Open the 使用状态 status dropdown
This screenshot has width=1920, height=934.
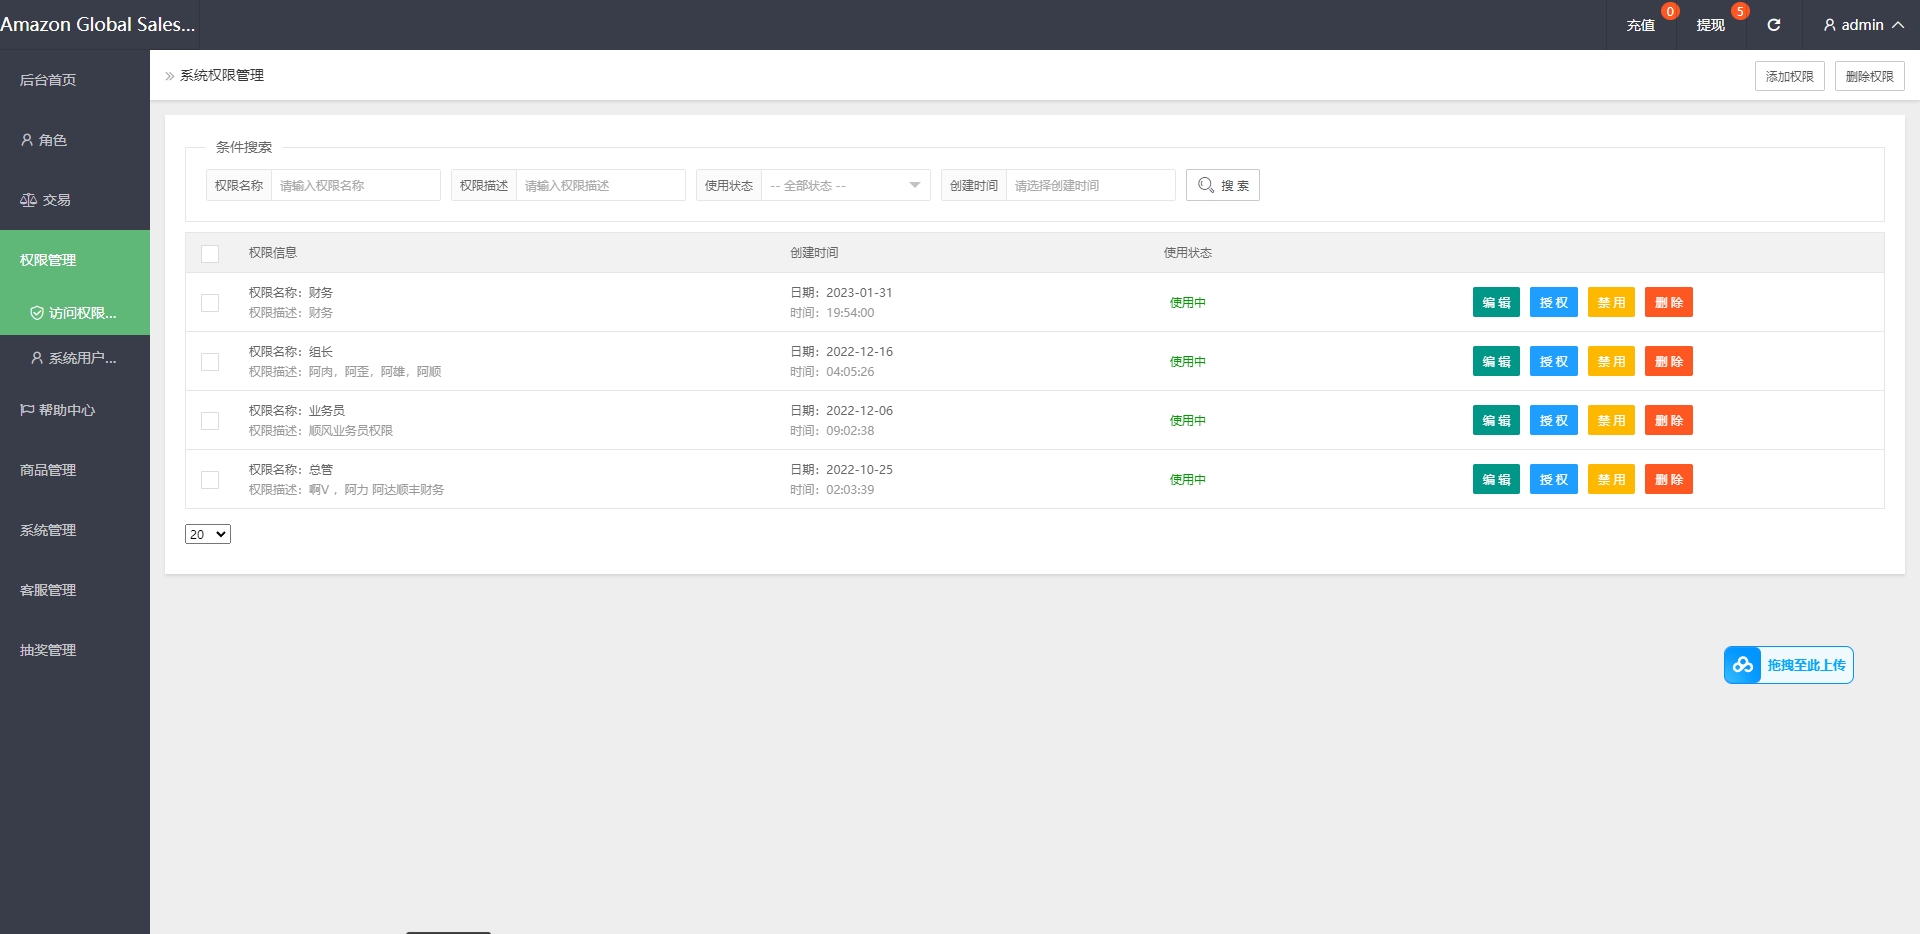click(x=845, y=185)
